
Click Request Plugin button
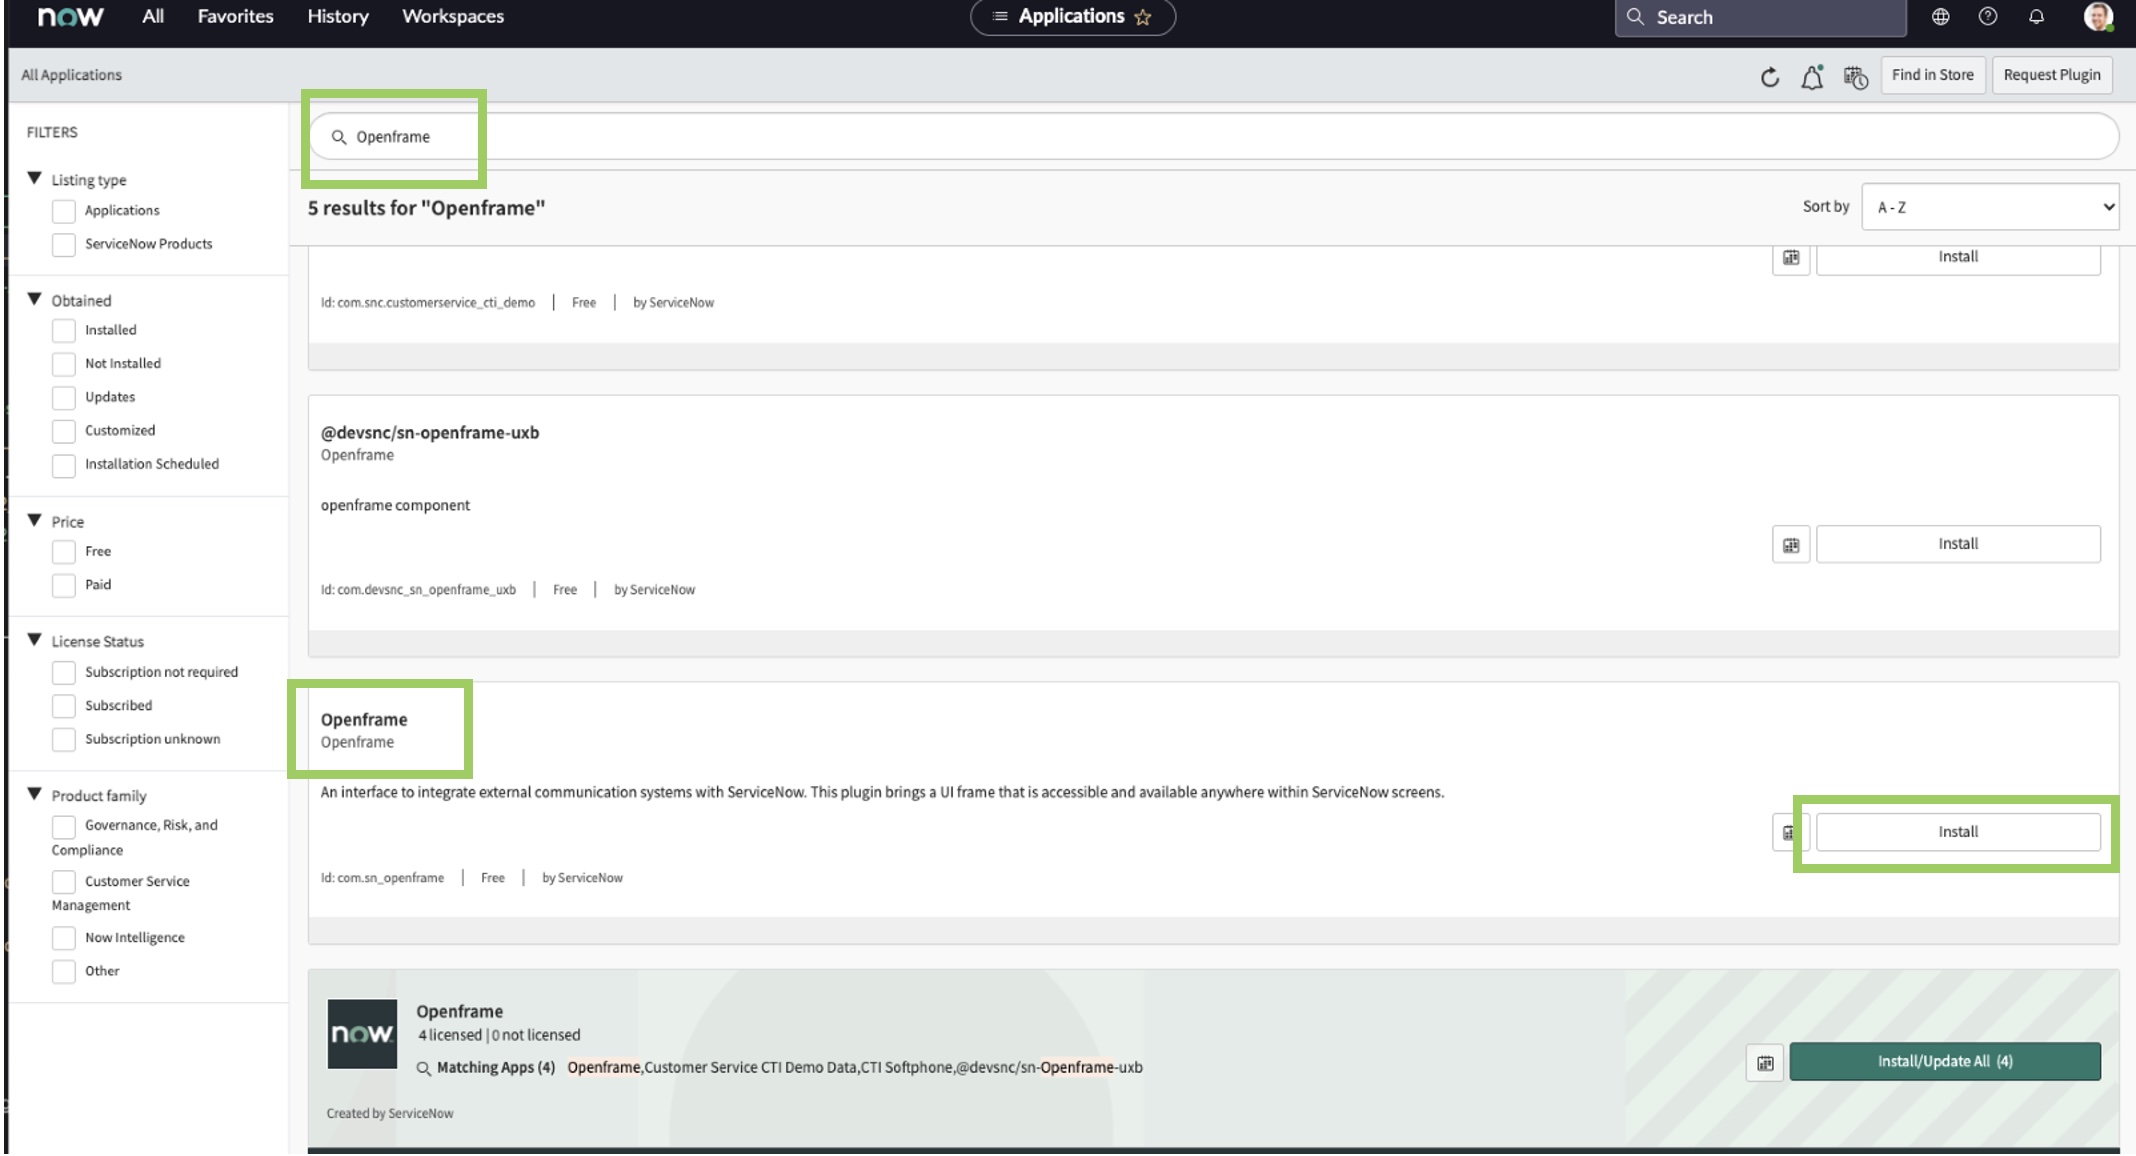2052,75
